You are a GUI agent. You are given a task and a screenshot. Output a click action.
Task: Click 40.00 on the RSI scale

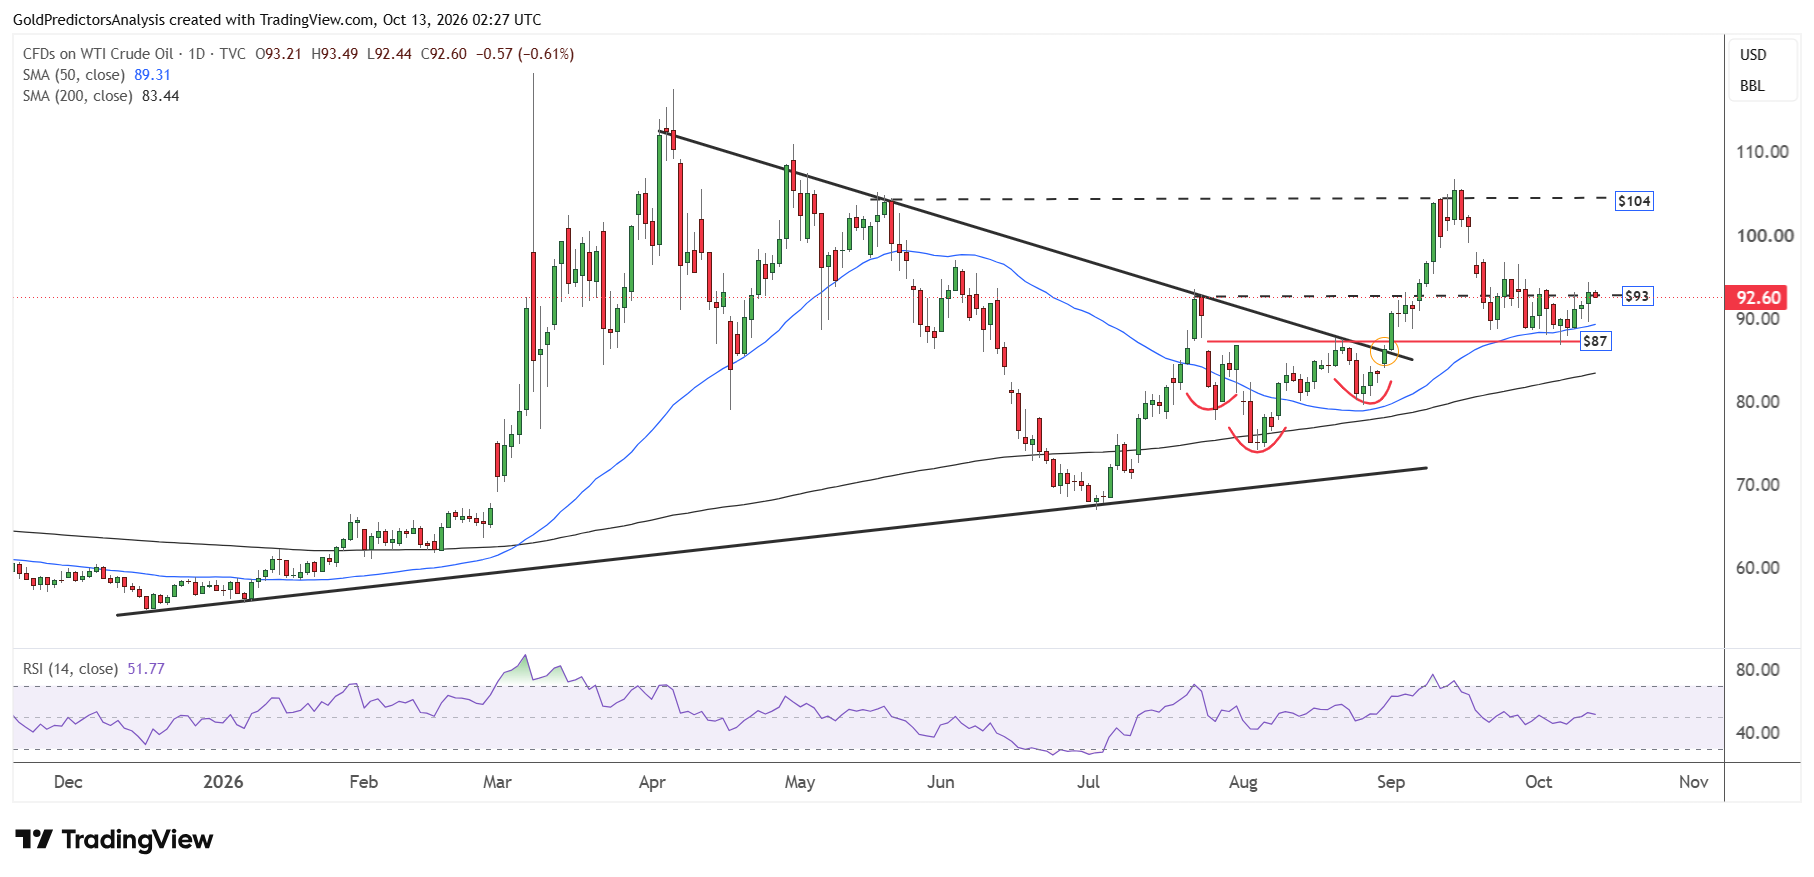point(1758,733)
